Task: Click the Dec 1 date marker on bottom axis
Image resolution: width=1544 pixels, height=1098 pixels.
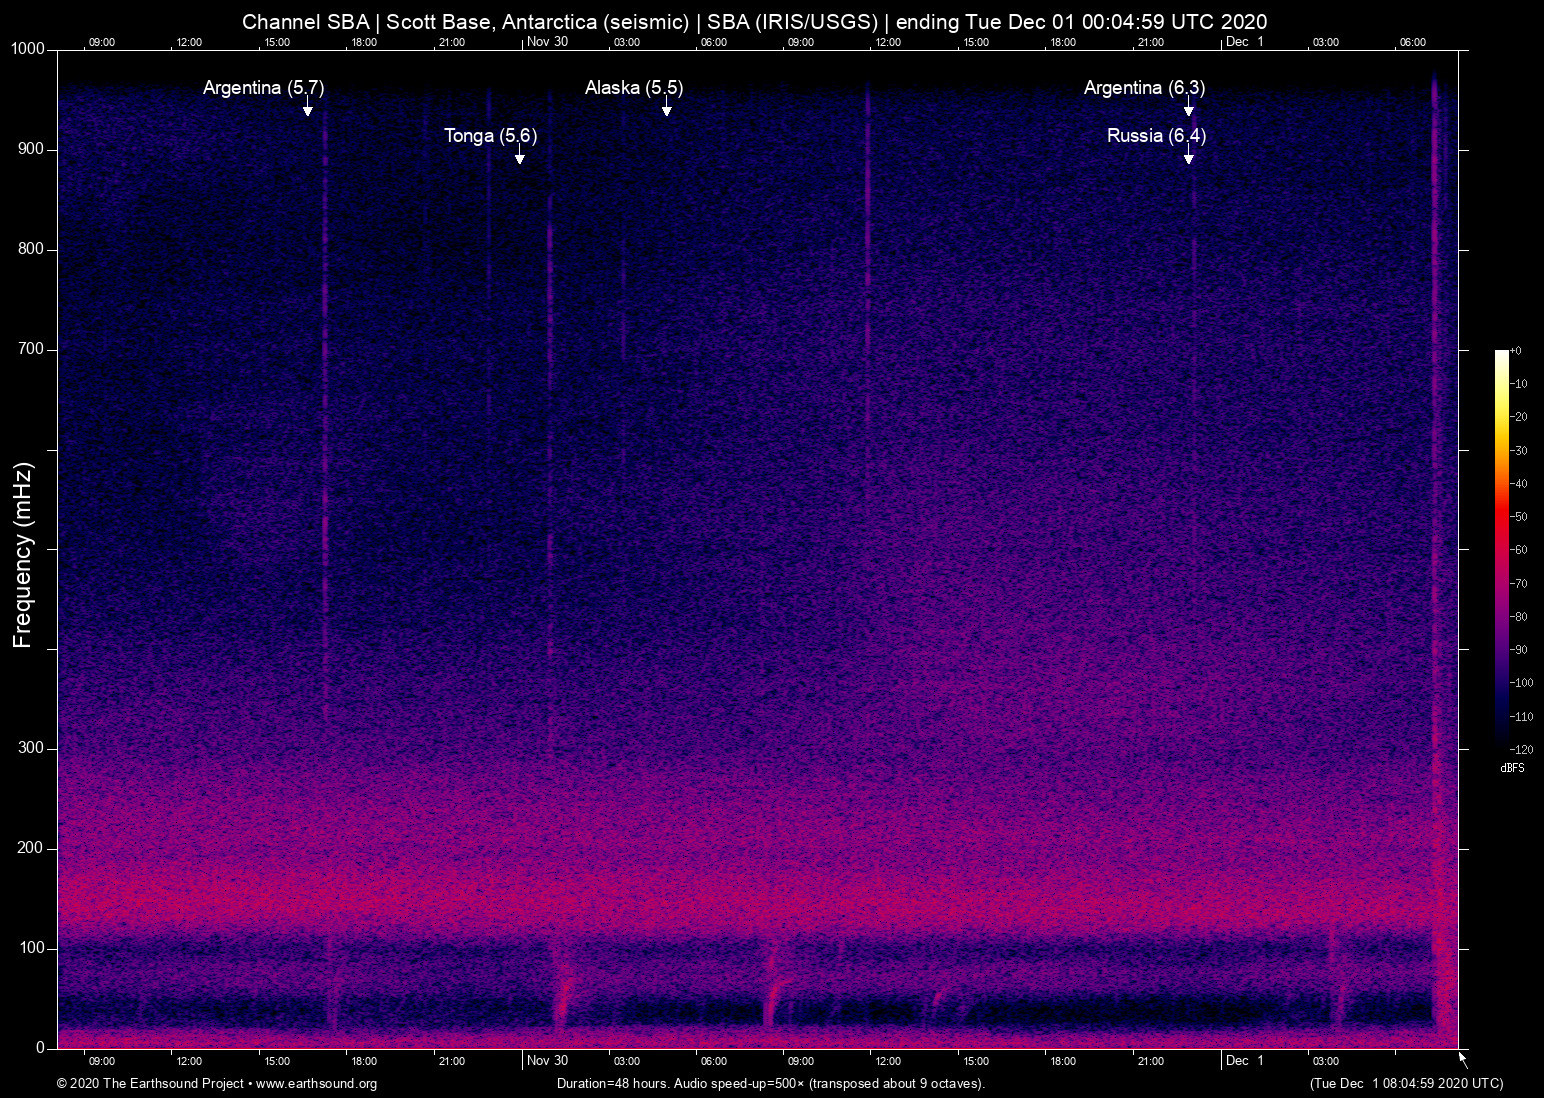Action: coord(1244,1061)
